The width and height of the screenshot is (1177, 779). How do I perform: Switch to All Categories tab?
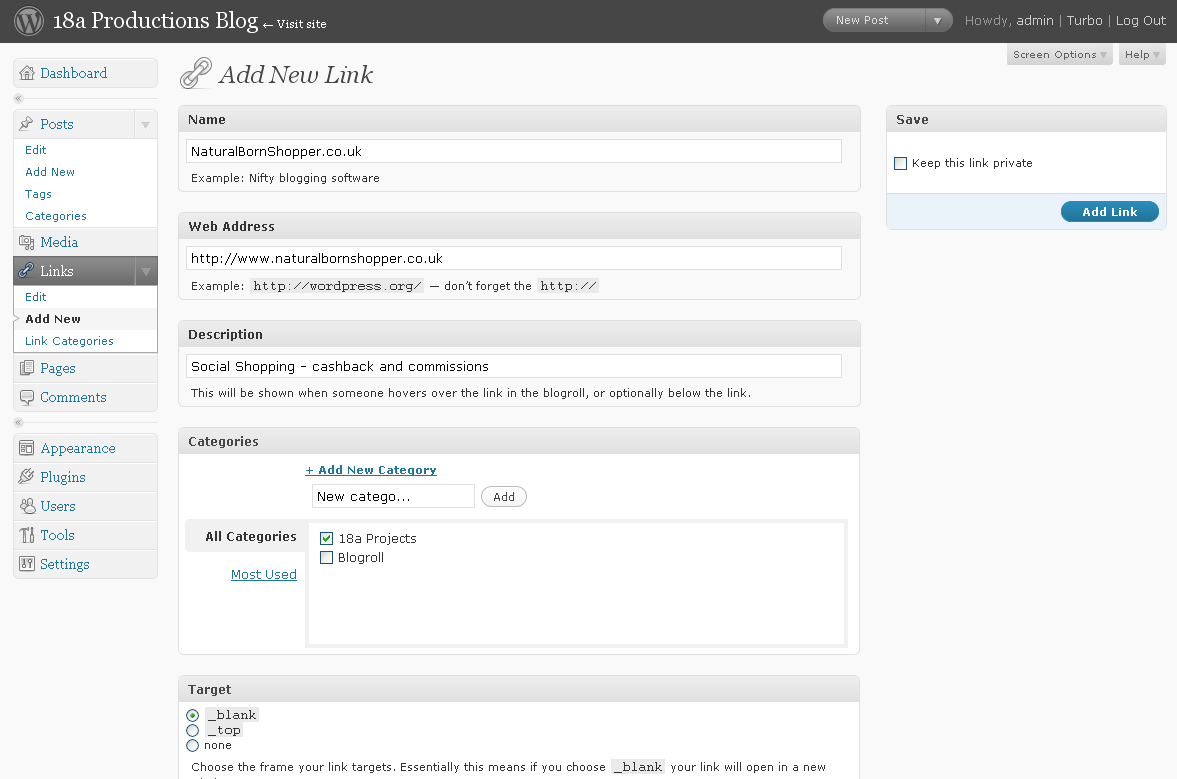click(251, 537)
